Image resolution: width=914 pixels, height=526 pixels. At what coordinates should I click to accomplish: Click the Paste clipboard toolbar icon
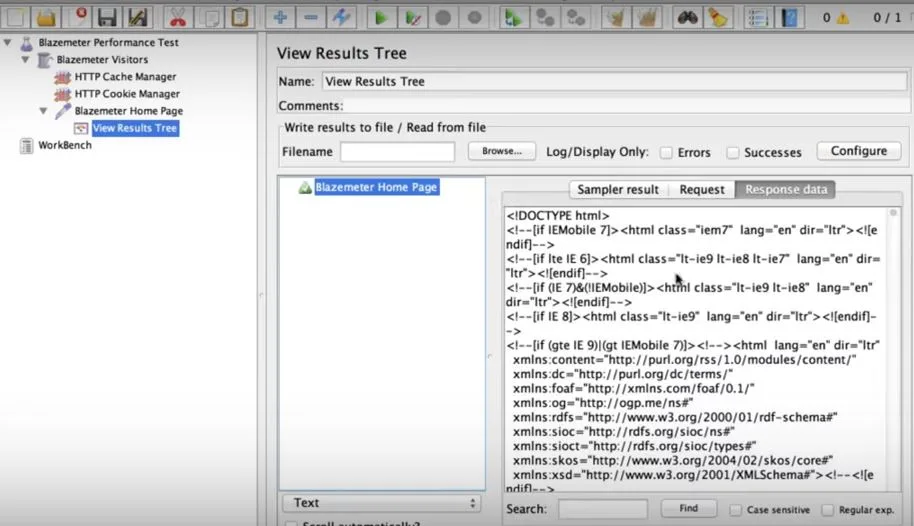240,17
